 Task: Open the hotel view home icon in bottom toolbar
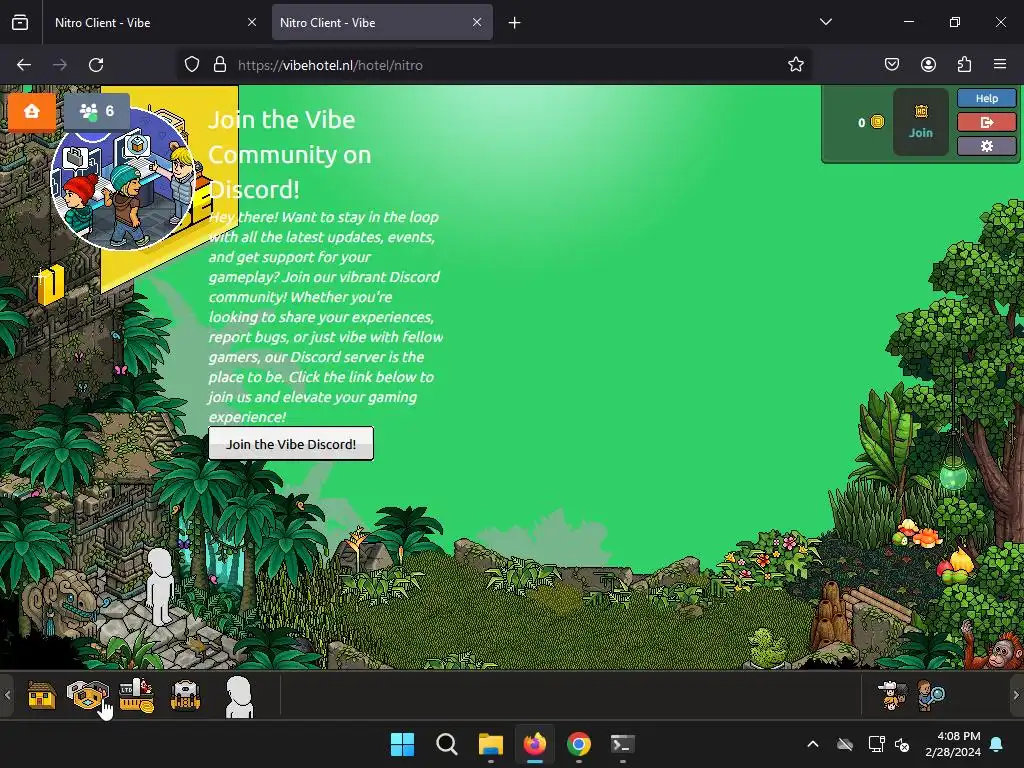pyautogui.click(x=41, y=696)
